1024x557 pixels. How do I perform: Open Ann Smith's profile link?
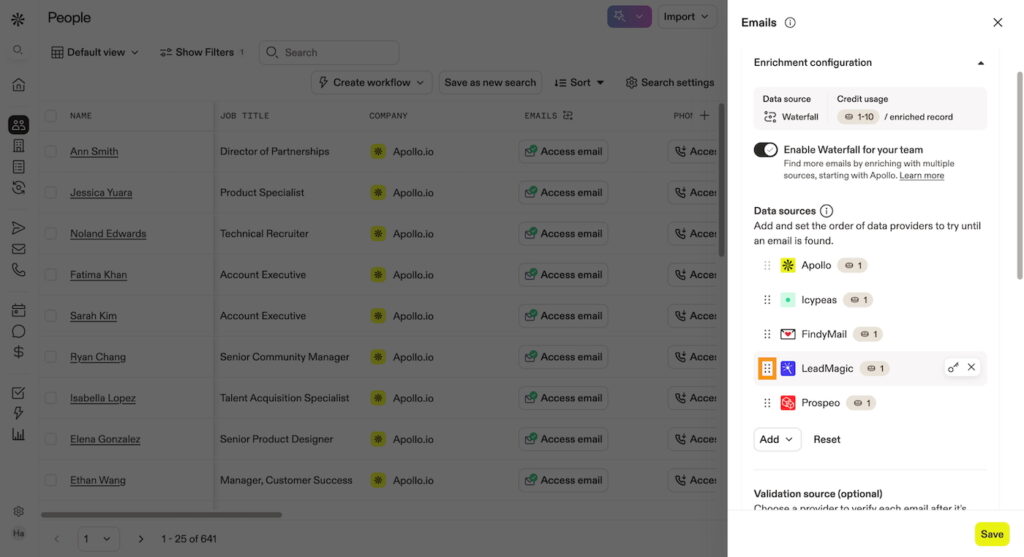coord(94,151)
